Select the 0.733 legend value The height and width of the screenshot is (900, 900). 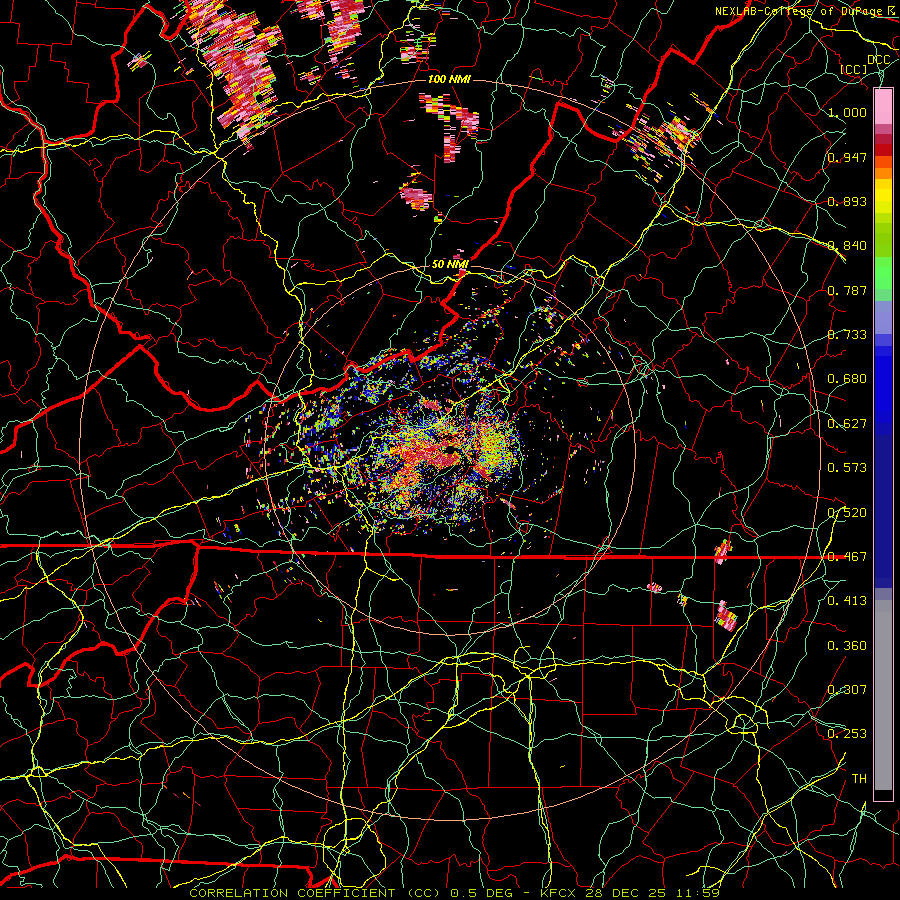click(847, 335)
